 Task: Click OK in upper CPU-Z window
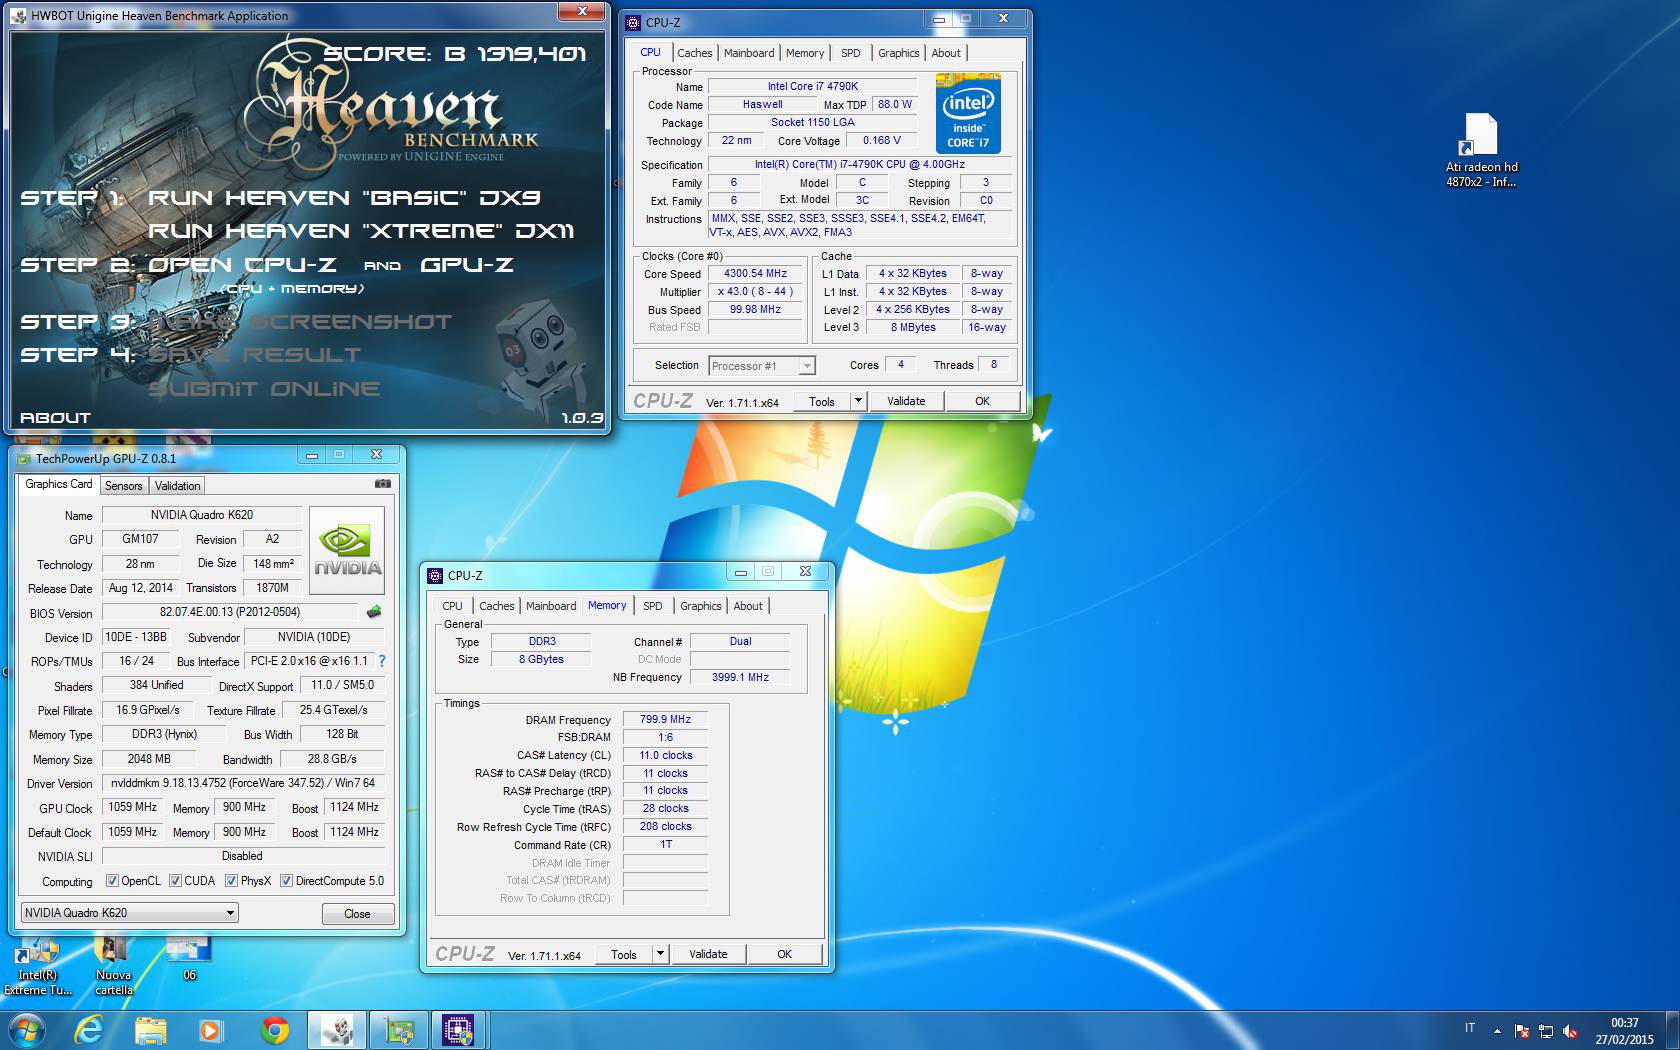(982, 401)
